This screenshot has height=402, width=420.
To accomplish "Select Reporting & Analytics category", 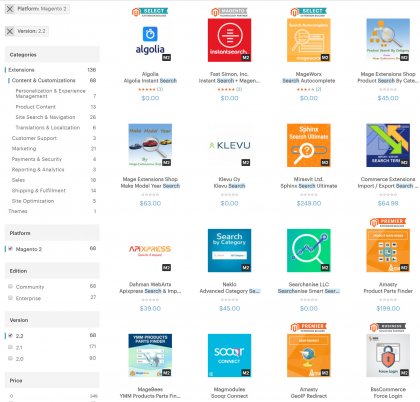I will click(38, 170).
